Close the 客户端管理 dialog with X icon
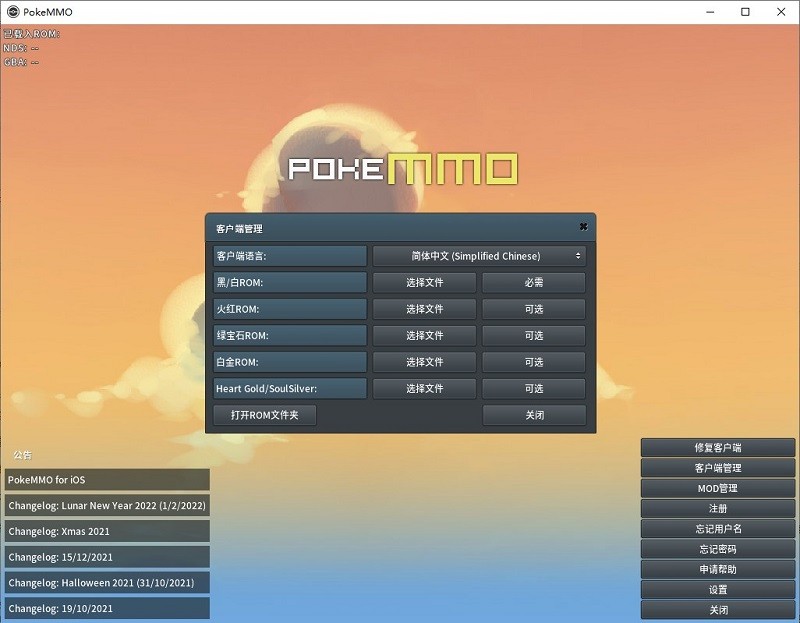800x623 pixels. [583, 227]
